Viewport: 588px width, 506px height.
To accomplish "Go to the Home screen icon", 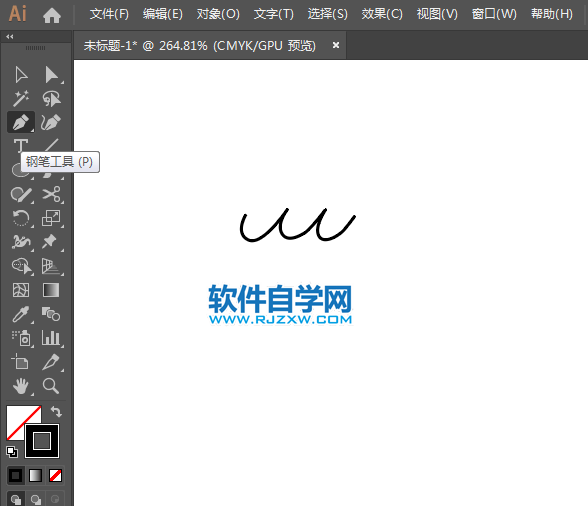I will [52, 15].
